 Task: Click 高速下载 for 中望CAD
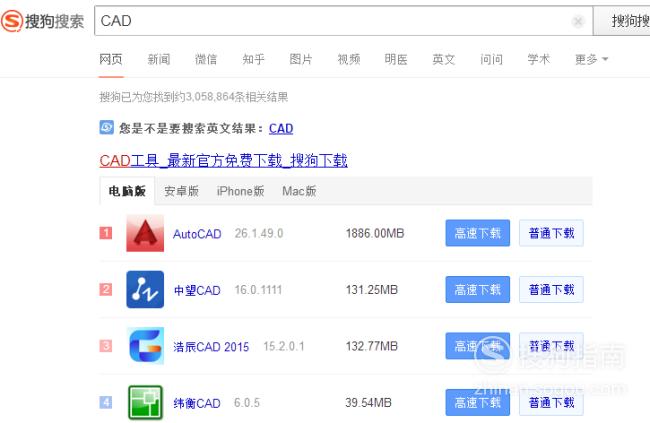pos(478,289)
